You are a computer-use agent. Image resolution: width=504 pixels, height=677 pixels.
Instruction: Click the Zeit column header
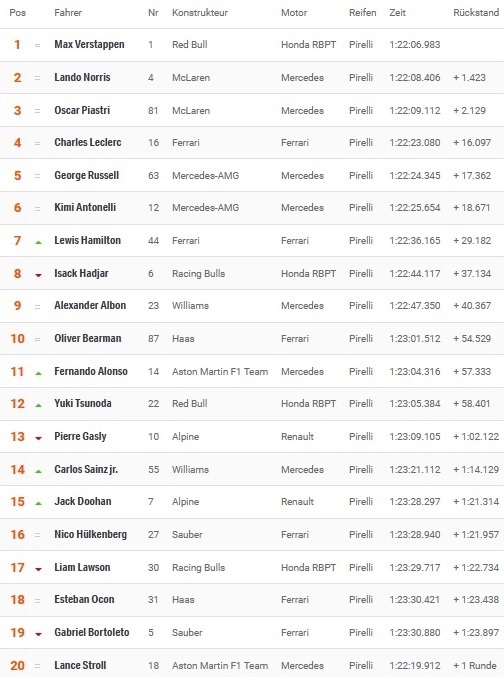point(397,13)
